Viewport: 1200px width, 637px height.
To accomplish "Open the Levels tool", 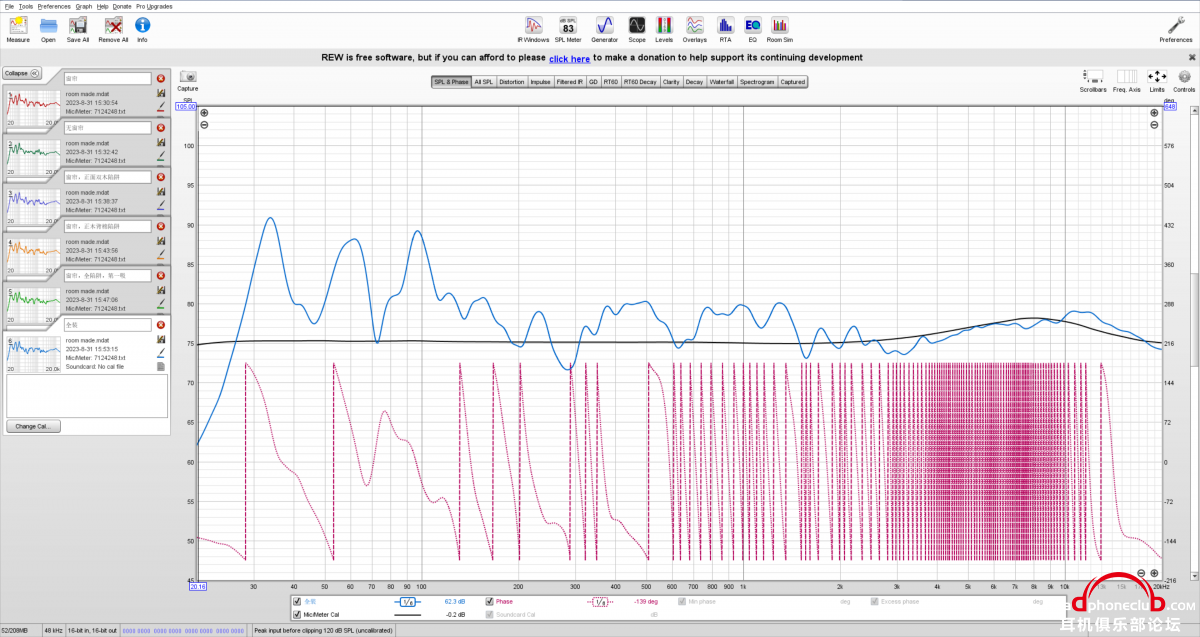I will [664, 25].
